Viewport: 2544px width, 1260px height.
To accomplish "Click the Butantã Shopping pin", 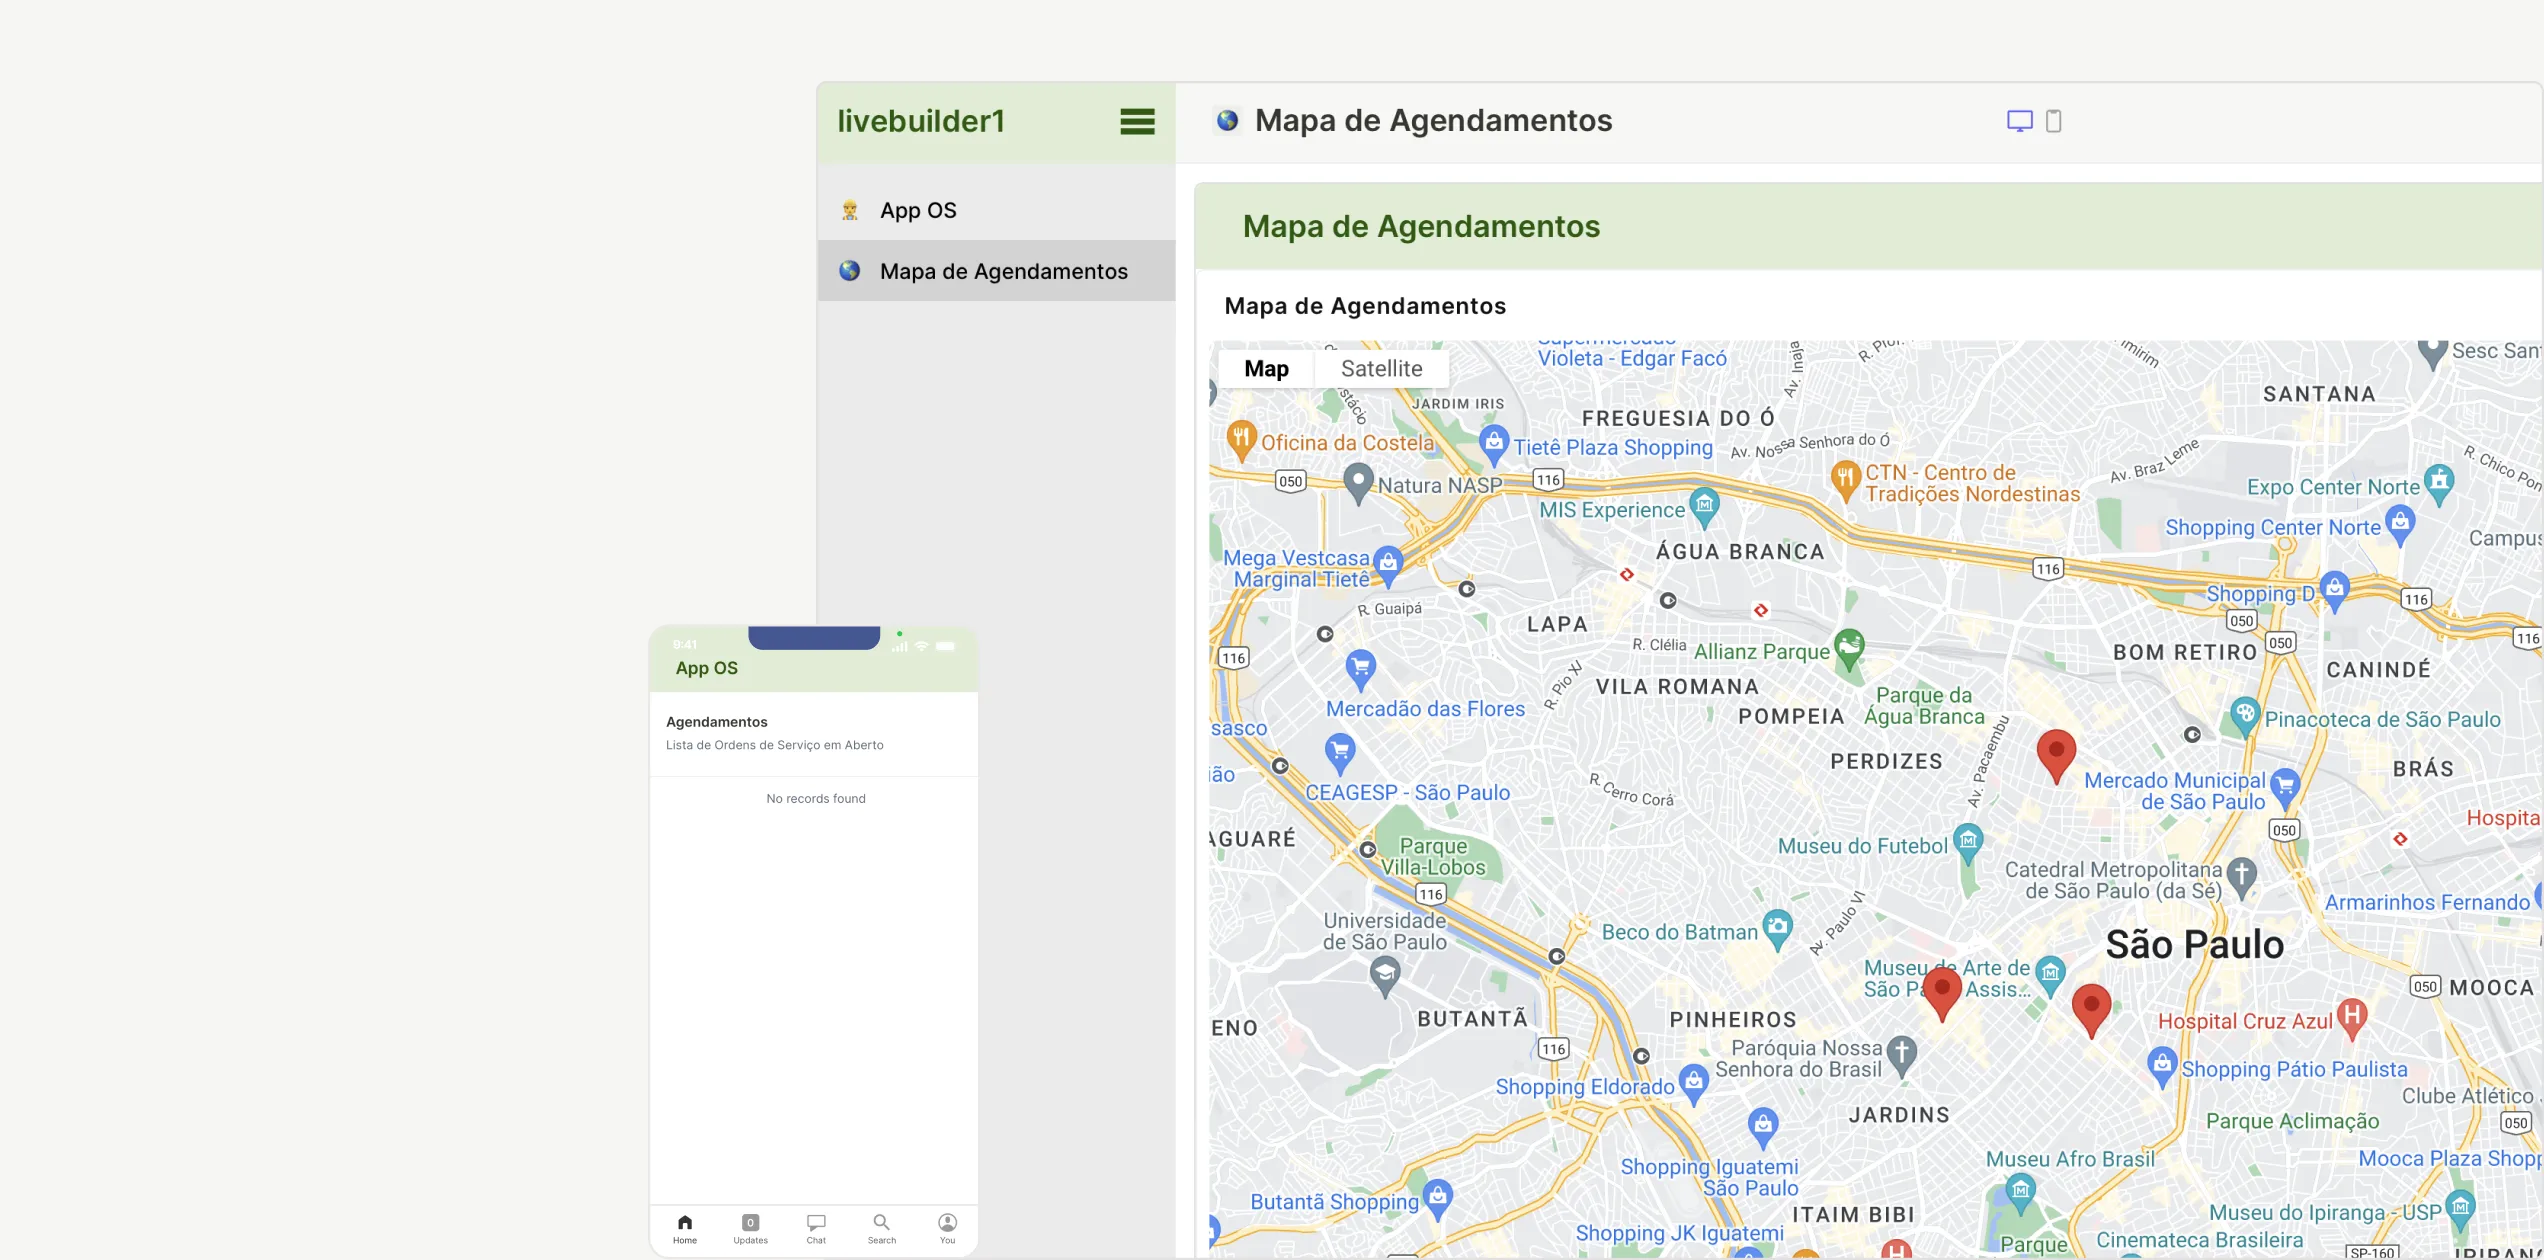I will [1438, 1198].
